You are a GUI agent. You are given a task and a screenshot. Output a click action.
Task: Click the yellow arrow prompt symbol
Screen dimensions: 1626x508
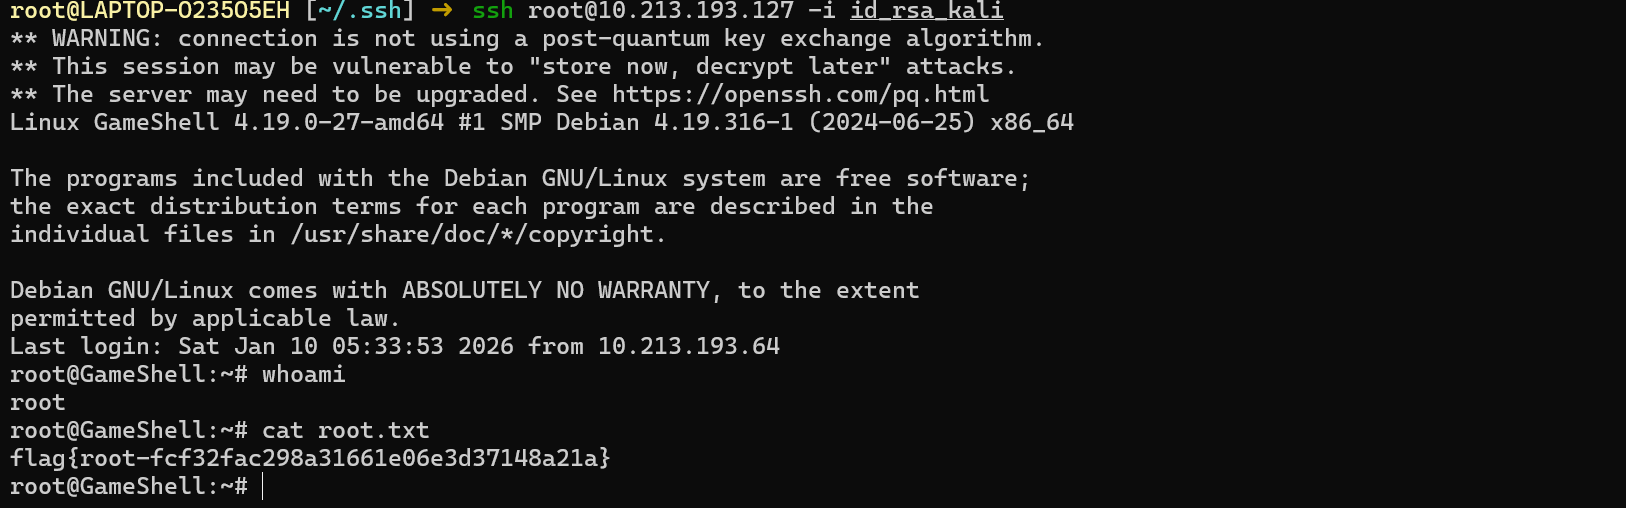click(442, 11)
